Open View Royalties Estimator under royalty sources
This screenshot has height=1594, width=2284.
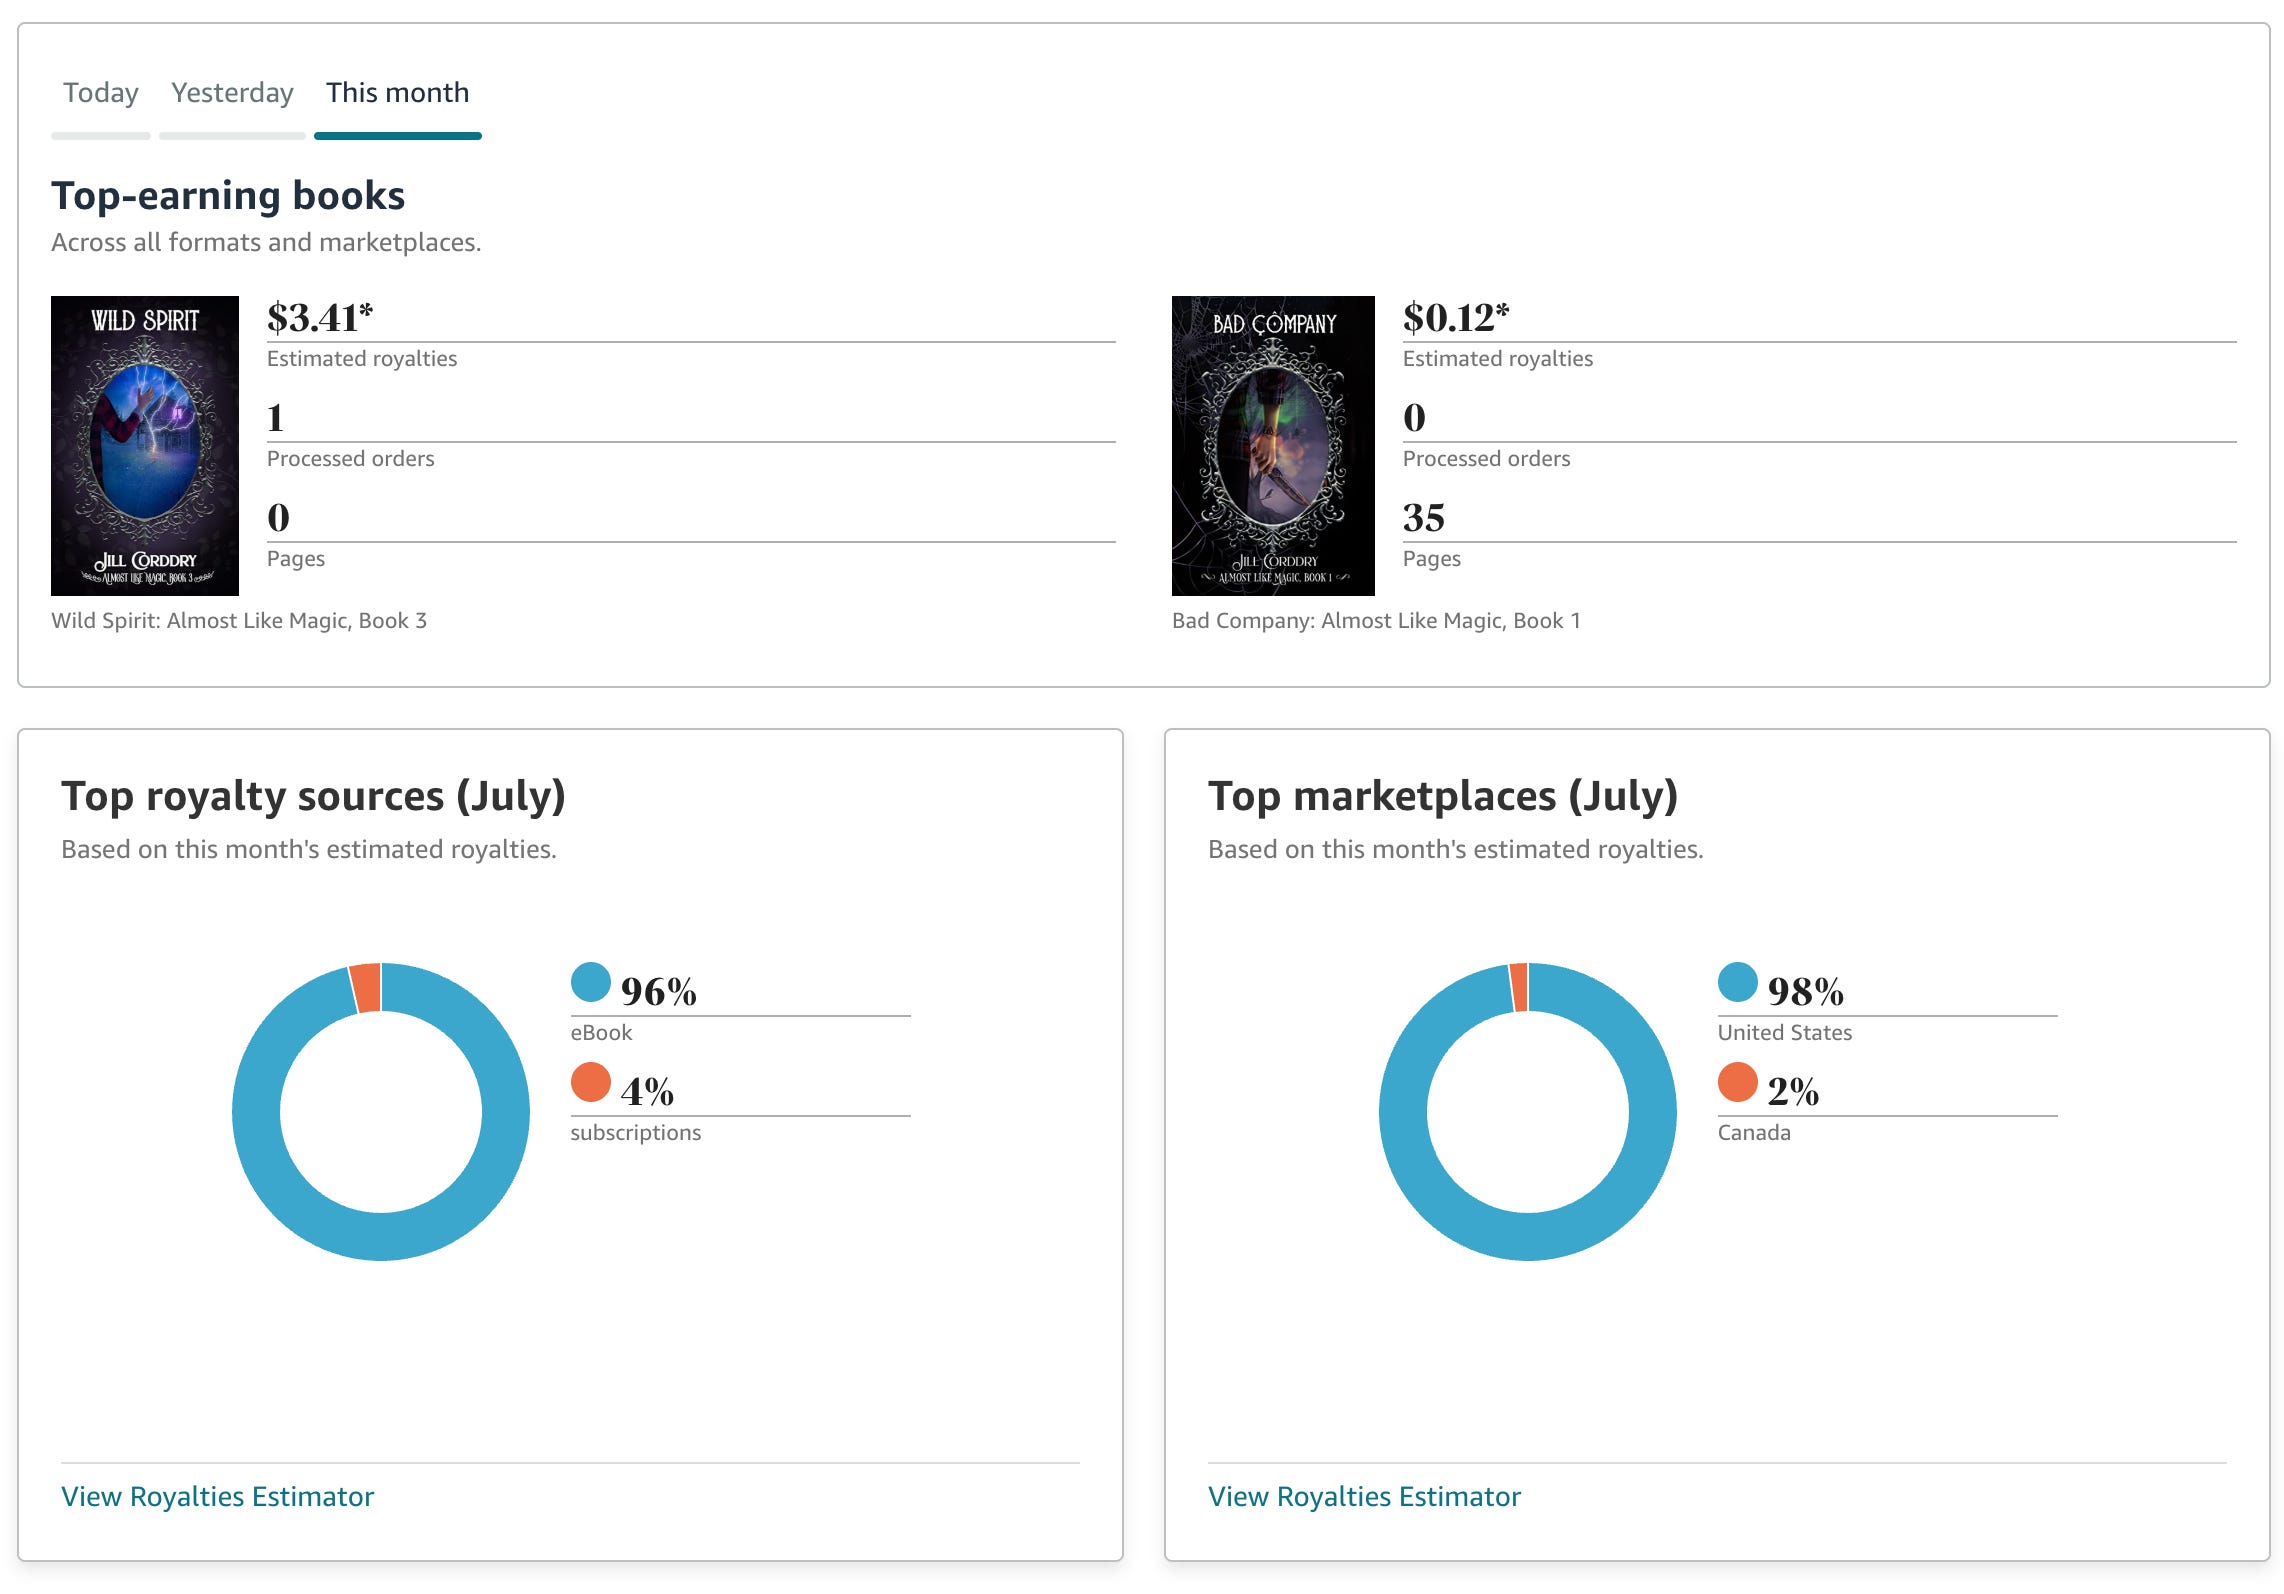(x=217, y=1496)
